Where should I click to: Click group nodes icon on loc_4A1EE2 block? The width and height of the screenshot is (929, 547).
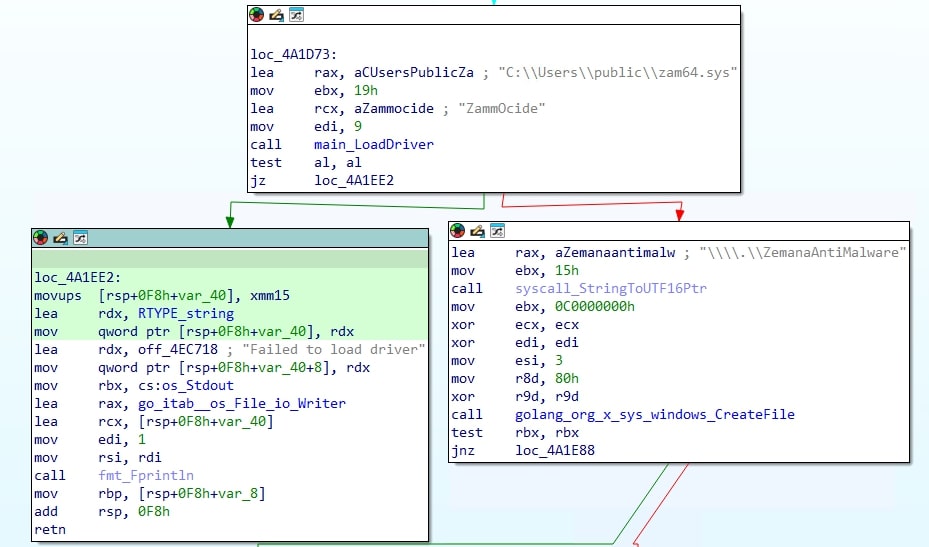80,238
